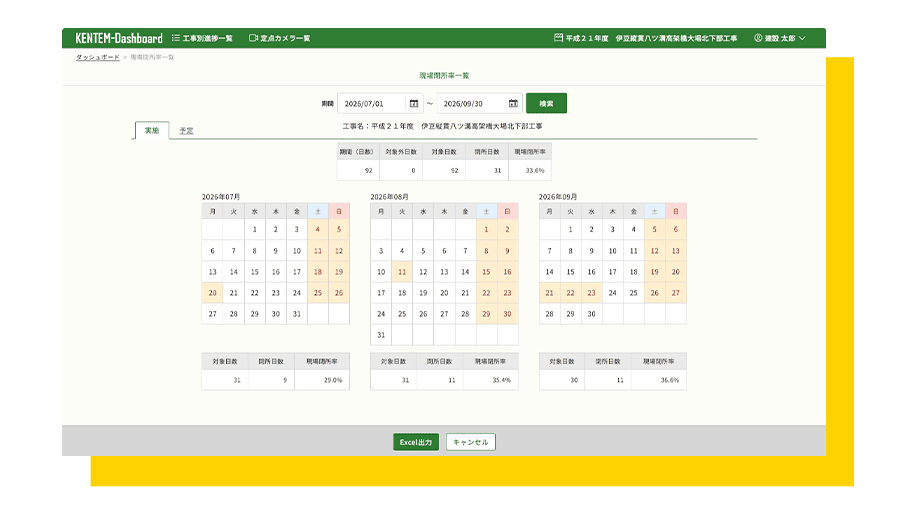Follow the ダッシュボード breadcrumb link
Viewport: 916px width, 515px height.
point(98,57)
